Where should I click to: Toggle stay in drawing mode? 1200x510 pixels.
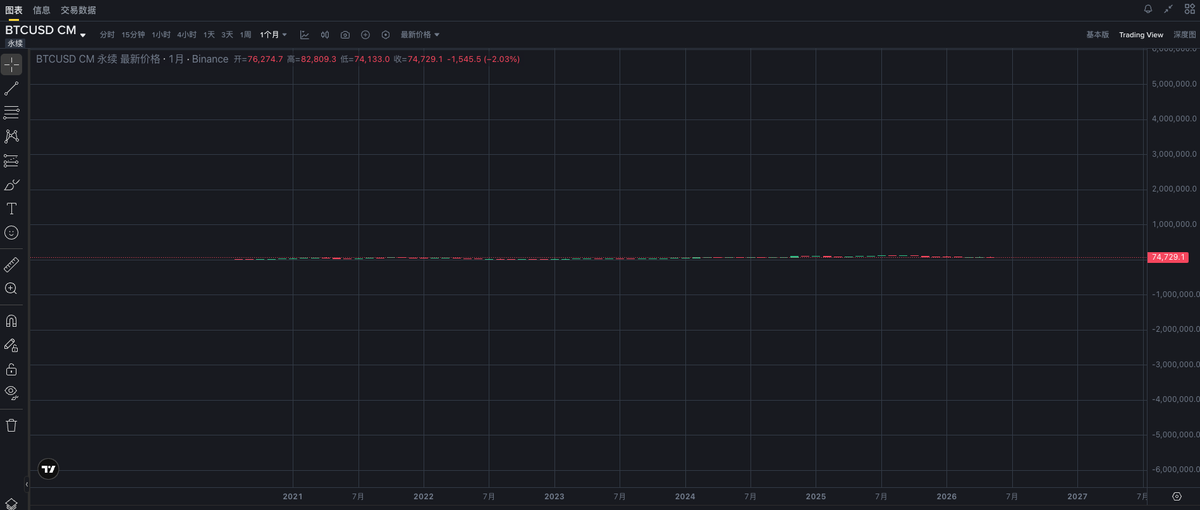point(11,345)
